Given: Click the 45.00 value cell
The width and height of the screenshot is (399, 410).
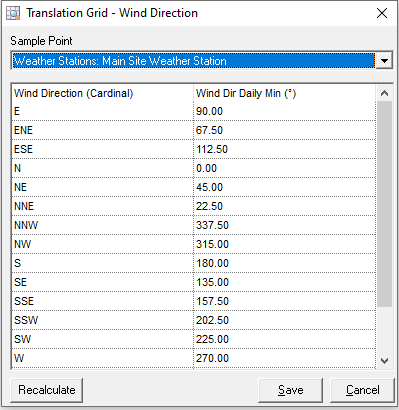Looking at the screenshot, I should click(285, 187).
